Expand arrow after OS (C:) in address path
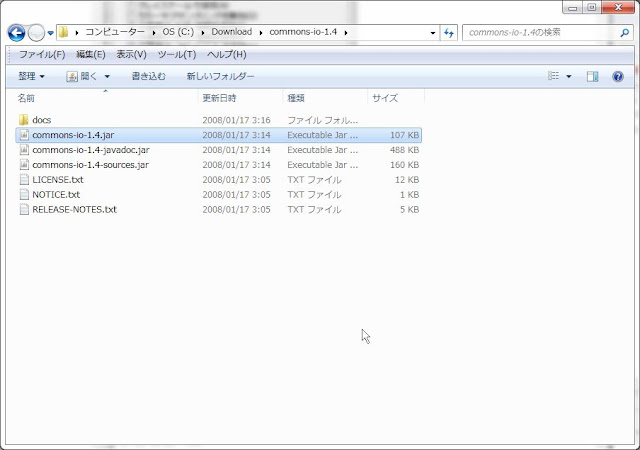The image size is (640, 450). click(202, 32)
